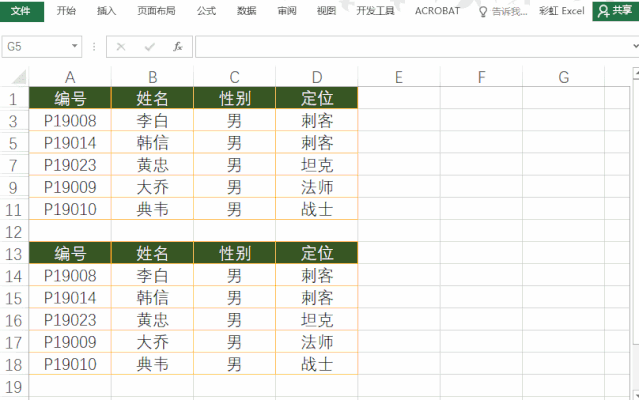Click the Select All corner triangle

click(19, 77)
